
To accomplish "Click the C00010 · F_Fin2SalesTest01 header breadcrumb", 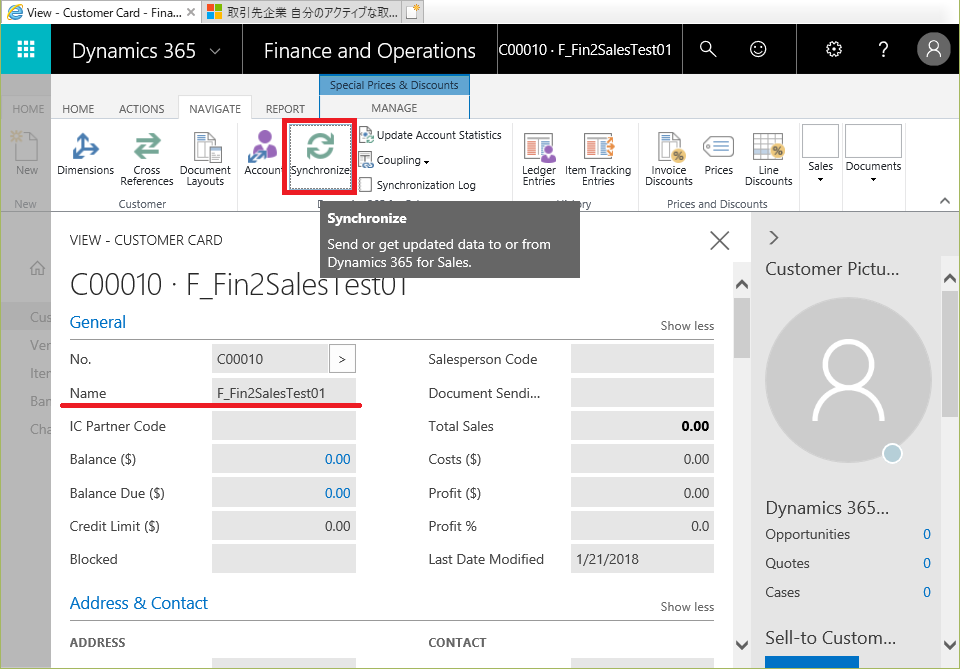I will pos(585,50).
